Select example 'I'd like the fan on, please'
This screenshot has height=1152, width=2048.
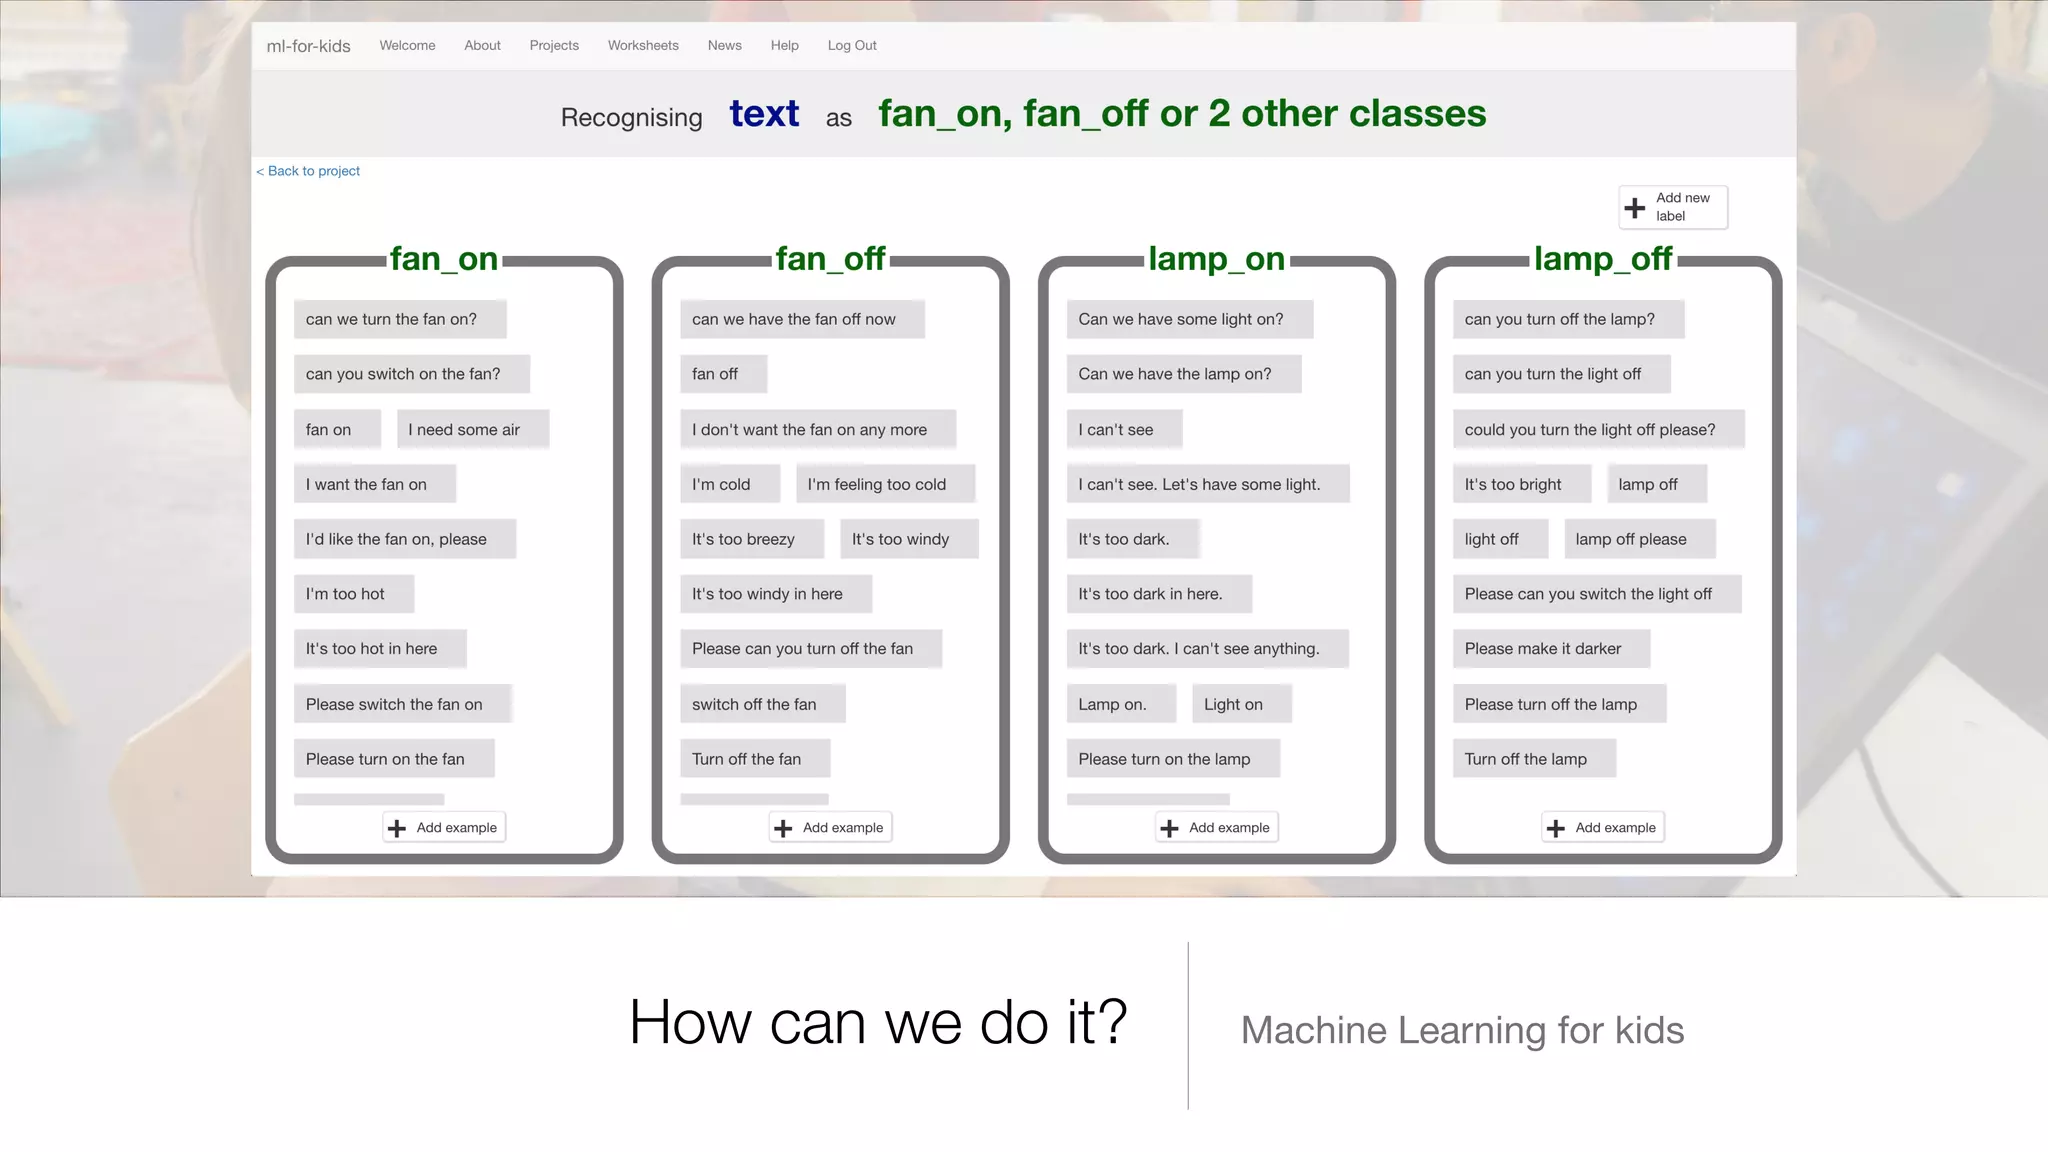tap(405, 539)
